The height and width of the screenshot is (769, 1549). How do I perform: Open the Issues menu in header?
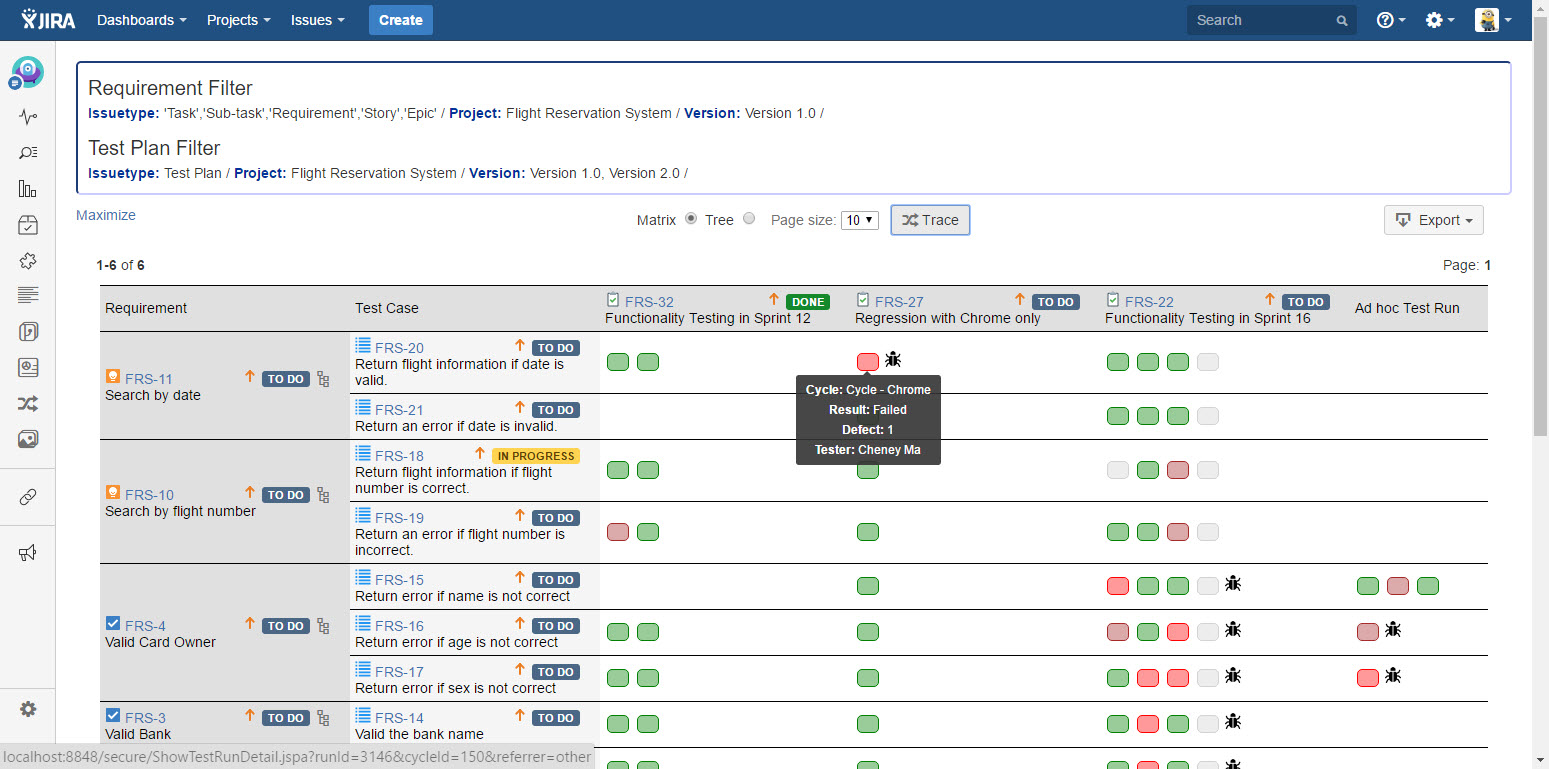(317, 20)
